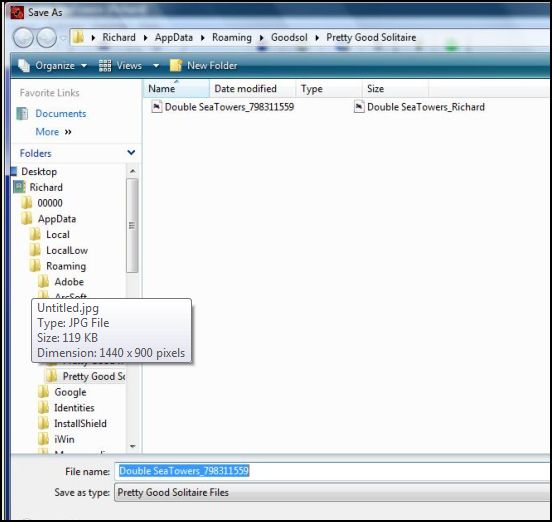Viewport: 552px width, 522px height.
Task: Collapse the Folders pane chevron
Action: 131,152
